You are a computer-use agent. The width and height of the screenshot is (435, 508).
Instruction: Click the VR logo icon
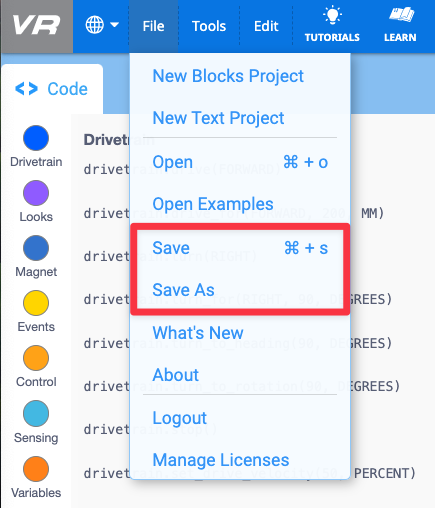point(36,25)
